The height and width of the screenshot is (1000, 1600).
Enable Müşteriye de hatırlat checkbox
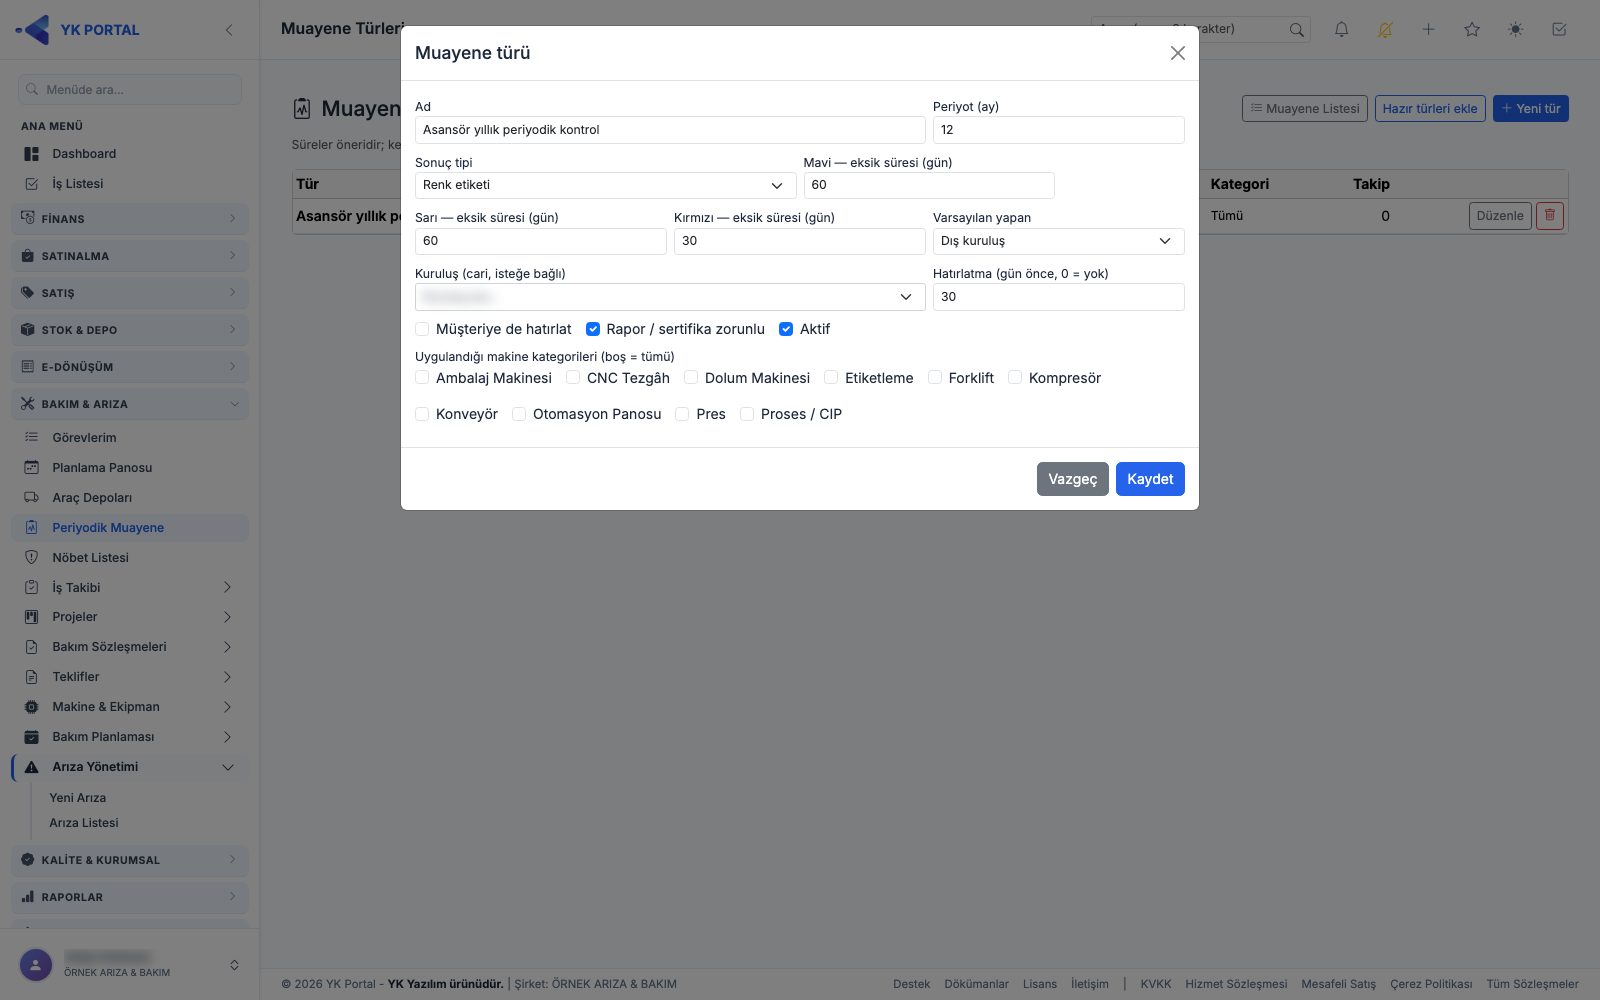[422, 329]
